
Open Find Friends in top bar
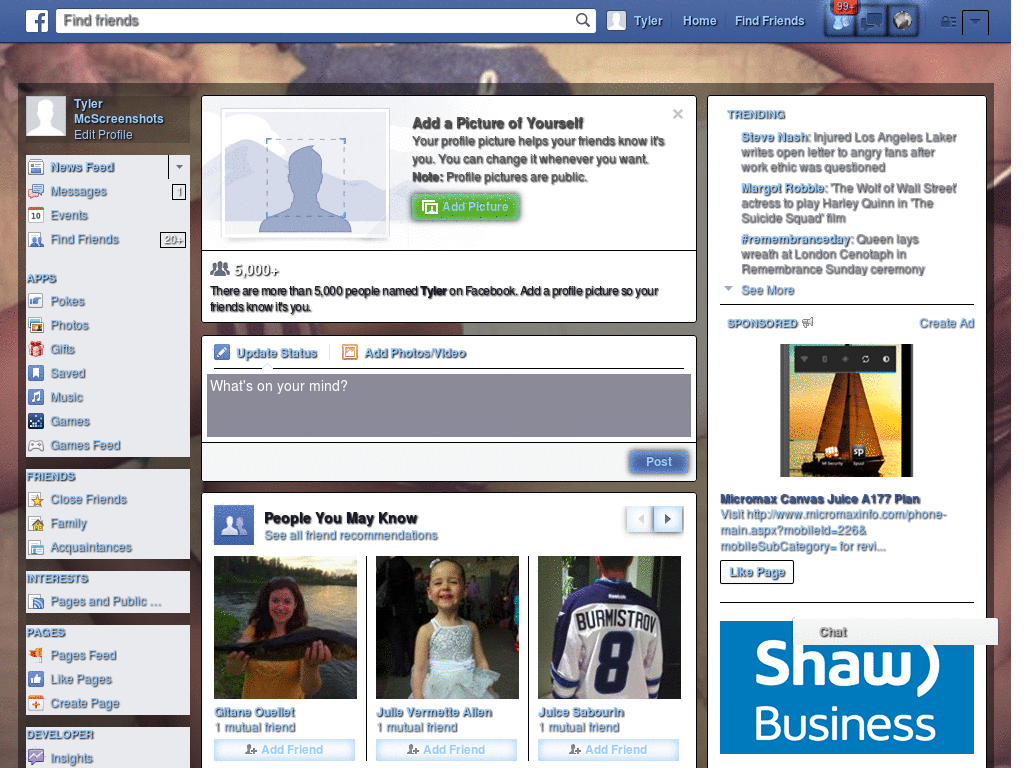769,21
